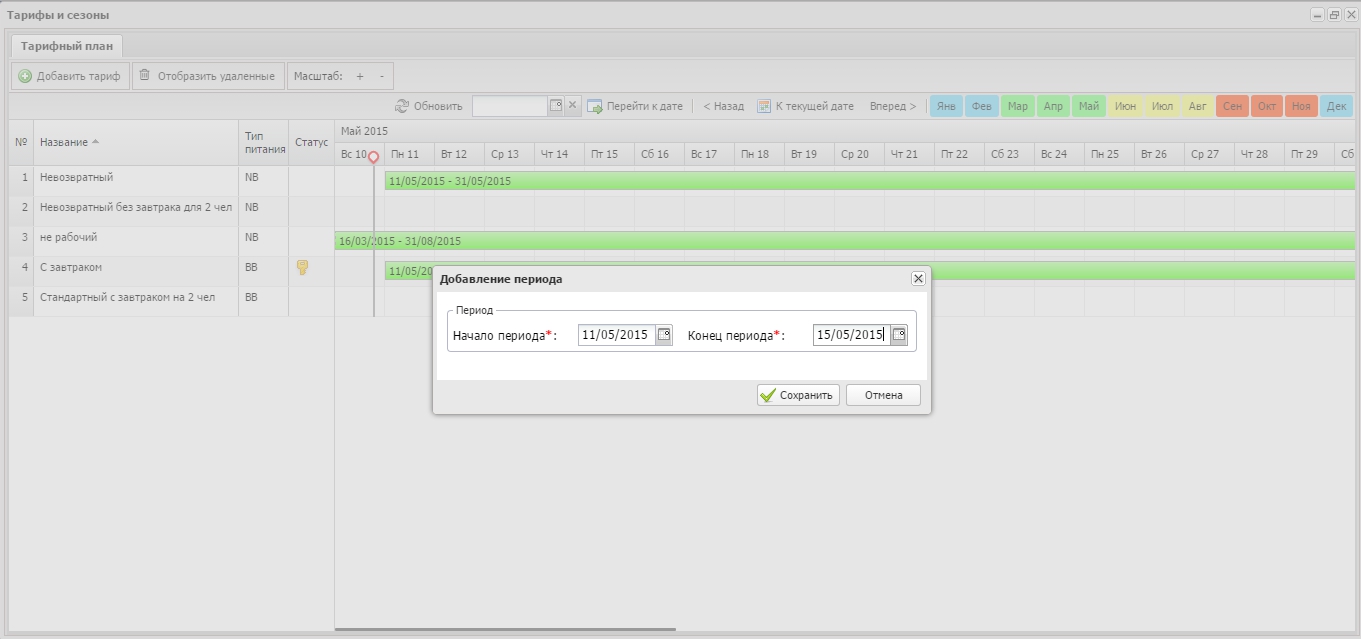Click the Добавить тариф plus icon
The image size is (1361, 639).
(x=25, y=76)
